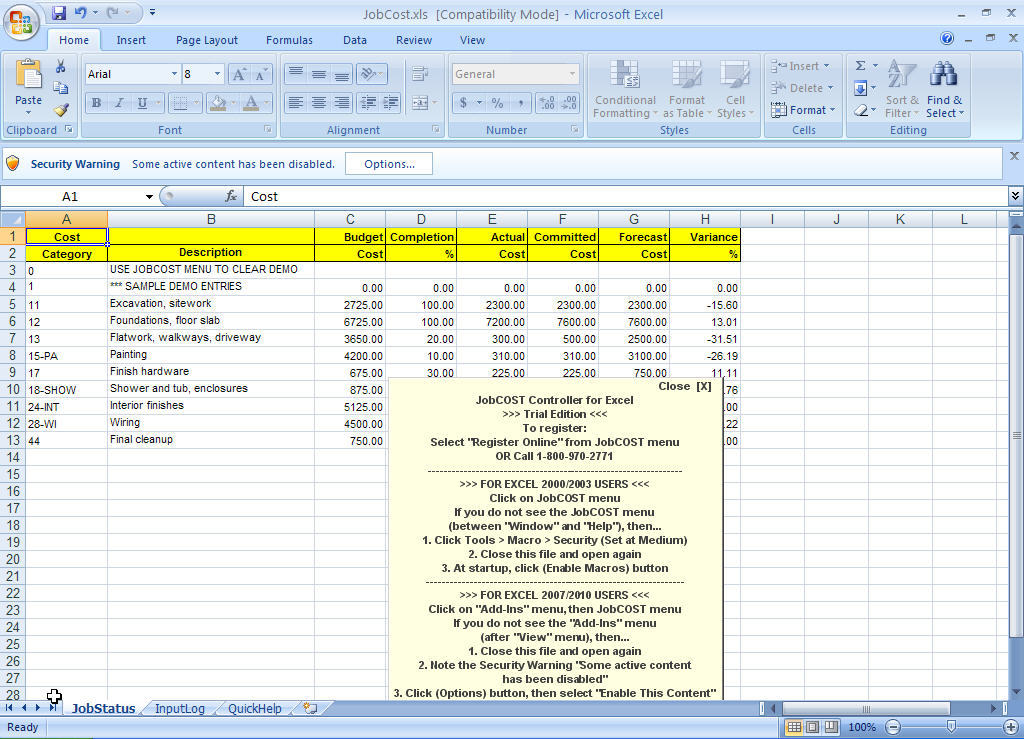The width and height of the screenshot is (1024, 739).
Task: Open the Number Format dropdown showing General
Action: click(572, 74)
